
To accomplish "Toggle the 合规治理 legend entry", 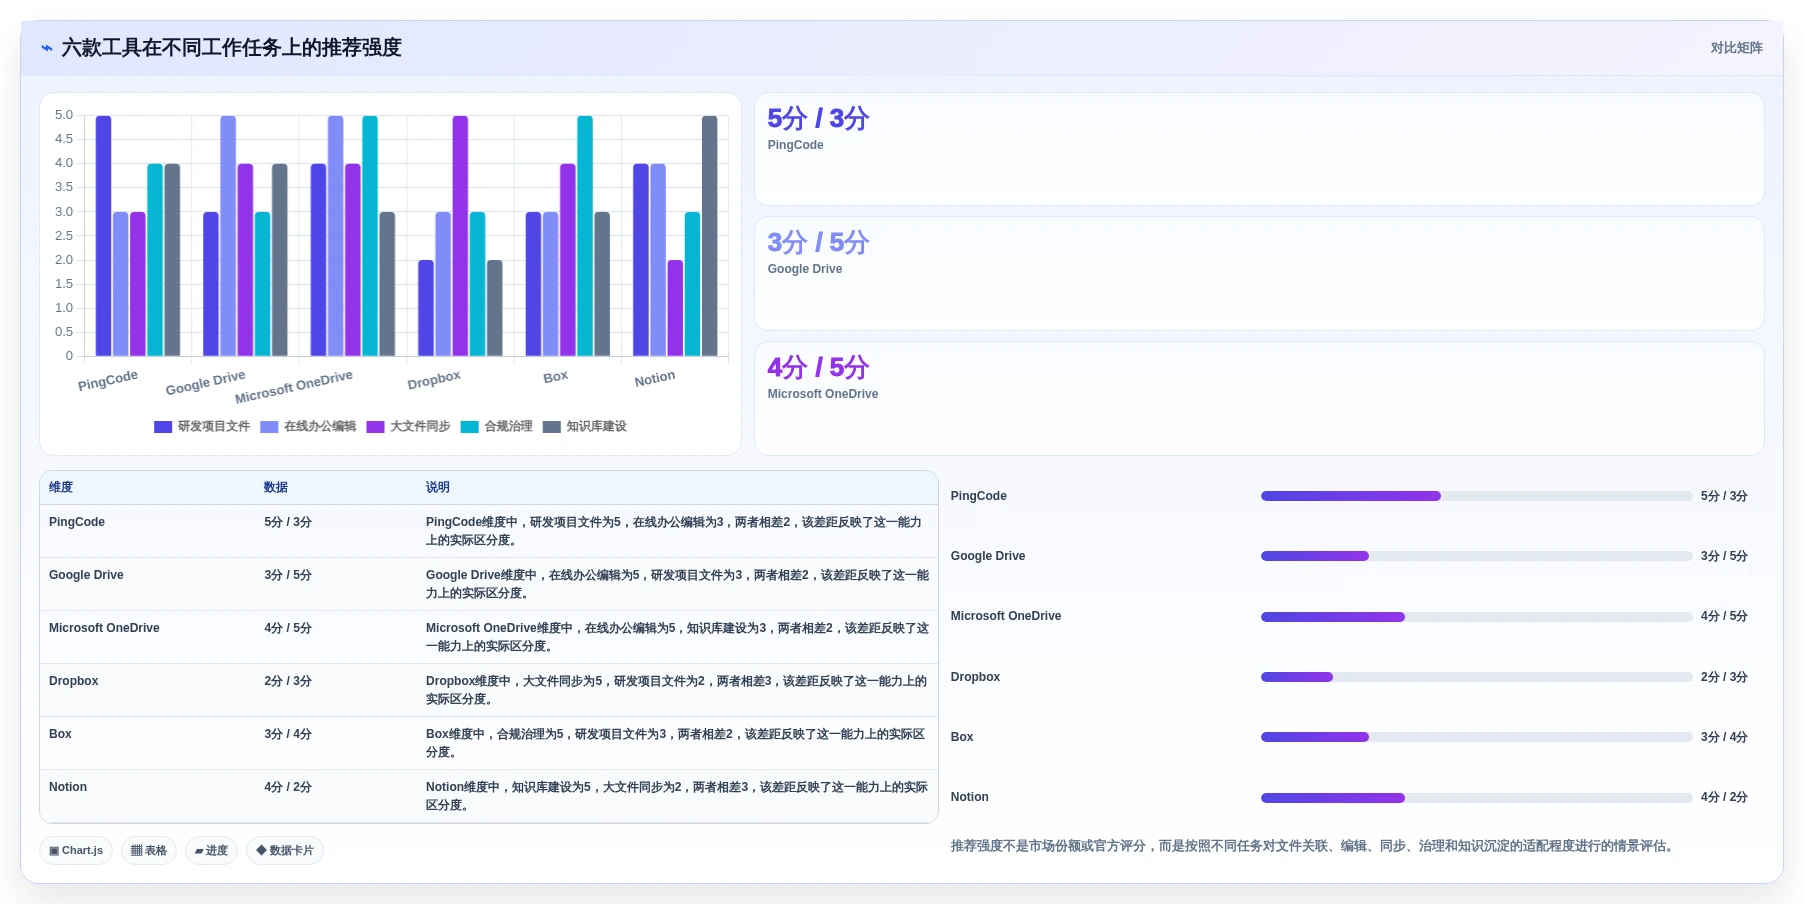I will point(496,427).
